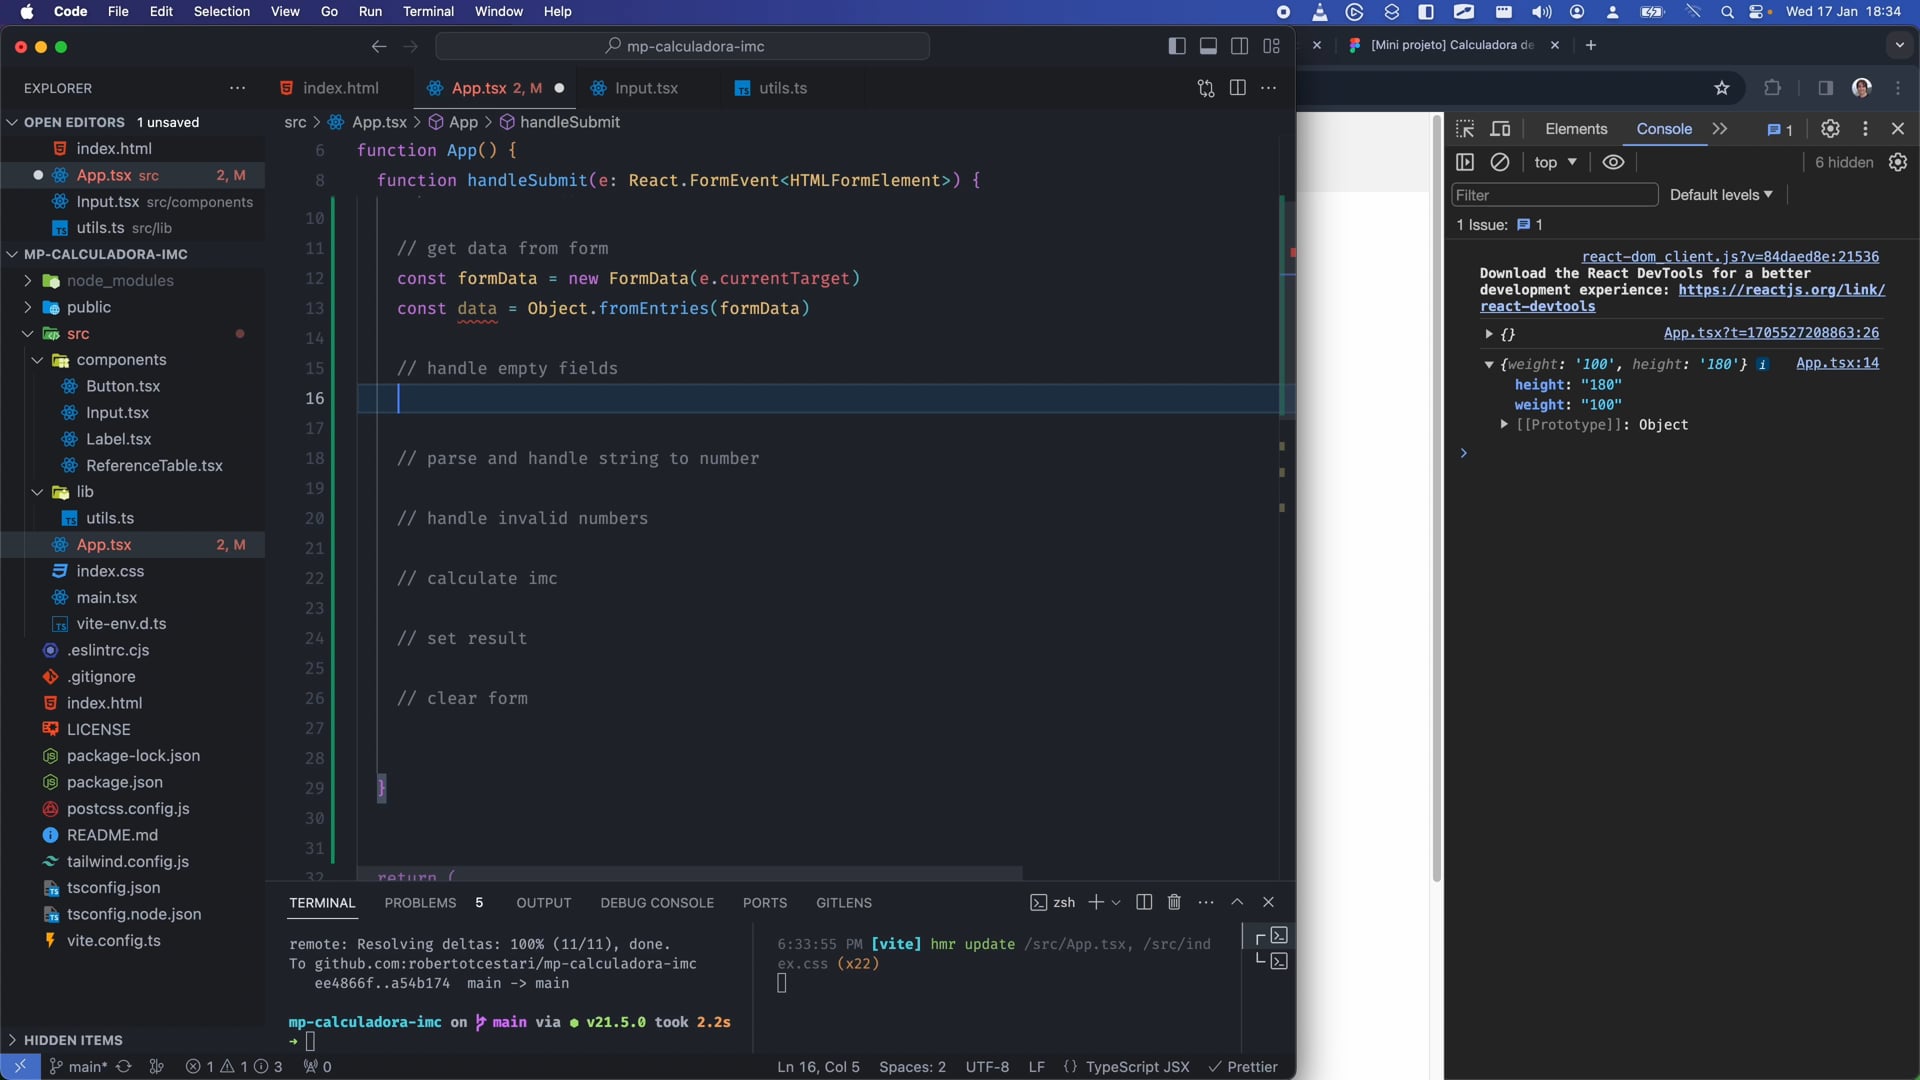Kill terminal with trash icon
The width and height of the screenshot is (1920, 1080).
click(x=1174, y=902)
